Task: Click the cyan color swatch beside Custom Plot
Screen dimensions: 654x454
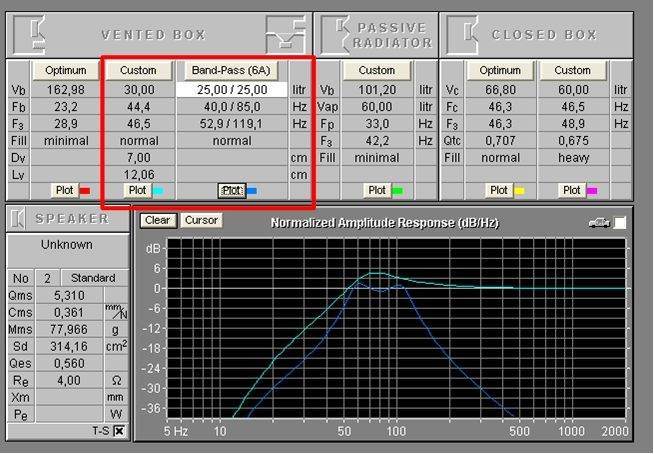Action: [x=157, y=190]
